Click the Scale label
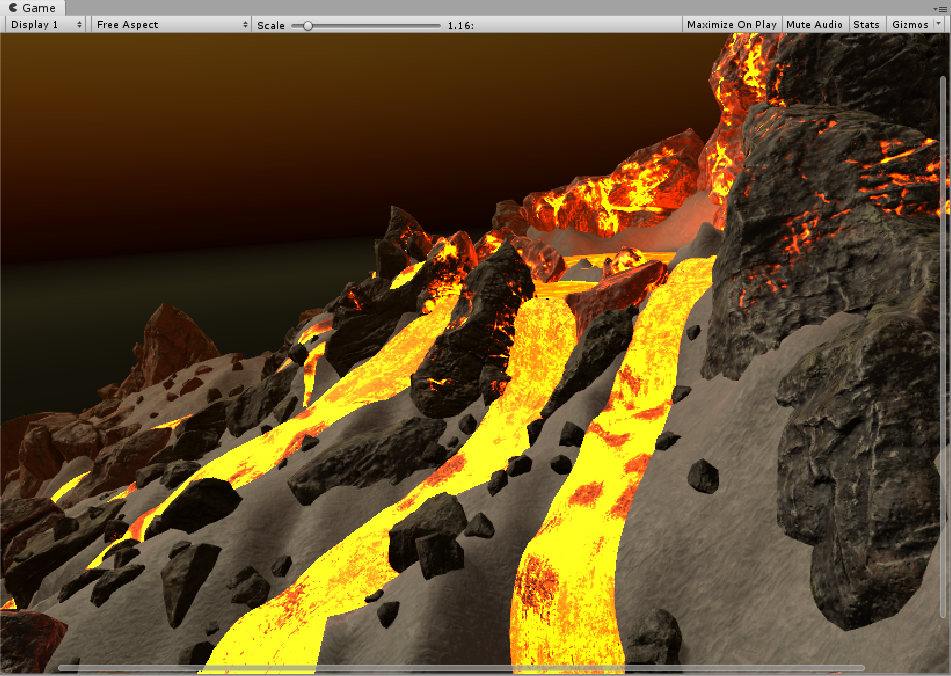The height and width of the screenshot is (676, 951). (271, 25)
